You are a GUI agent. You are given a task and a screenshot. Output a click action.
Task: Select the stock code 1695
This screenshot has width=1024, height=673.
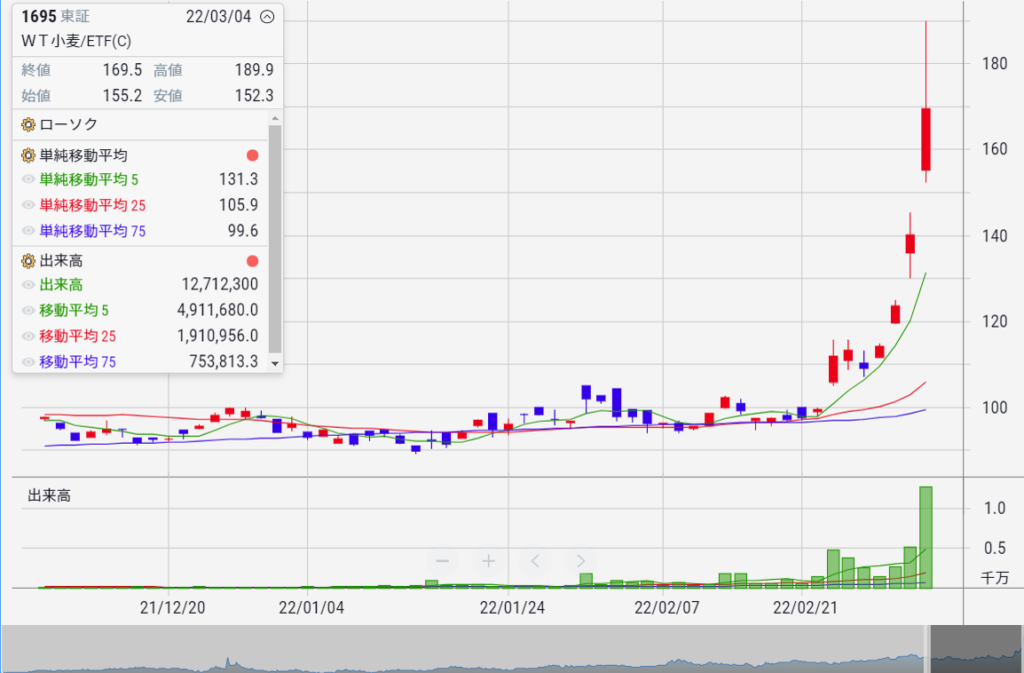tap(39, 17)
